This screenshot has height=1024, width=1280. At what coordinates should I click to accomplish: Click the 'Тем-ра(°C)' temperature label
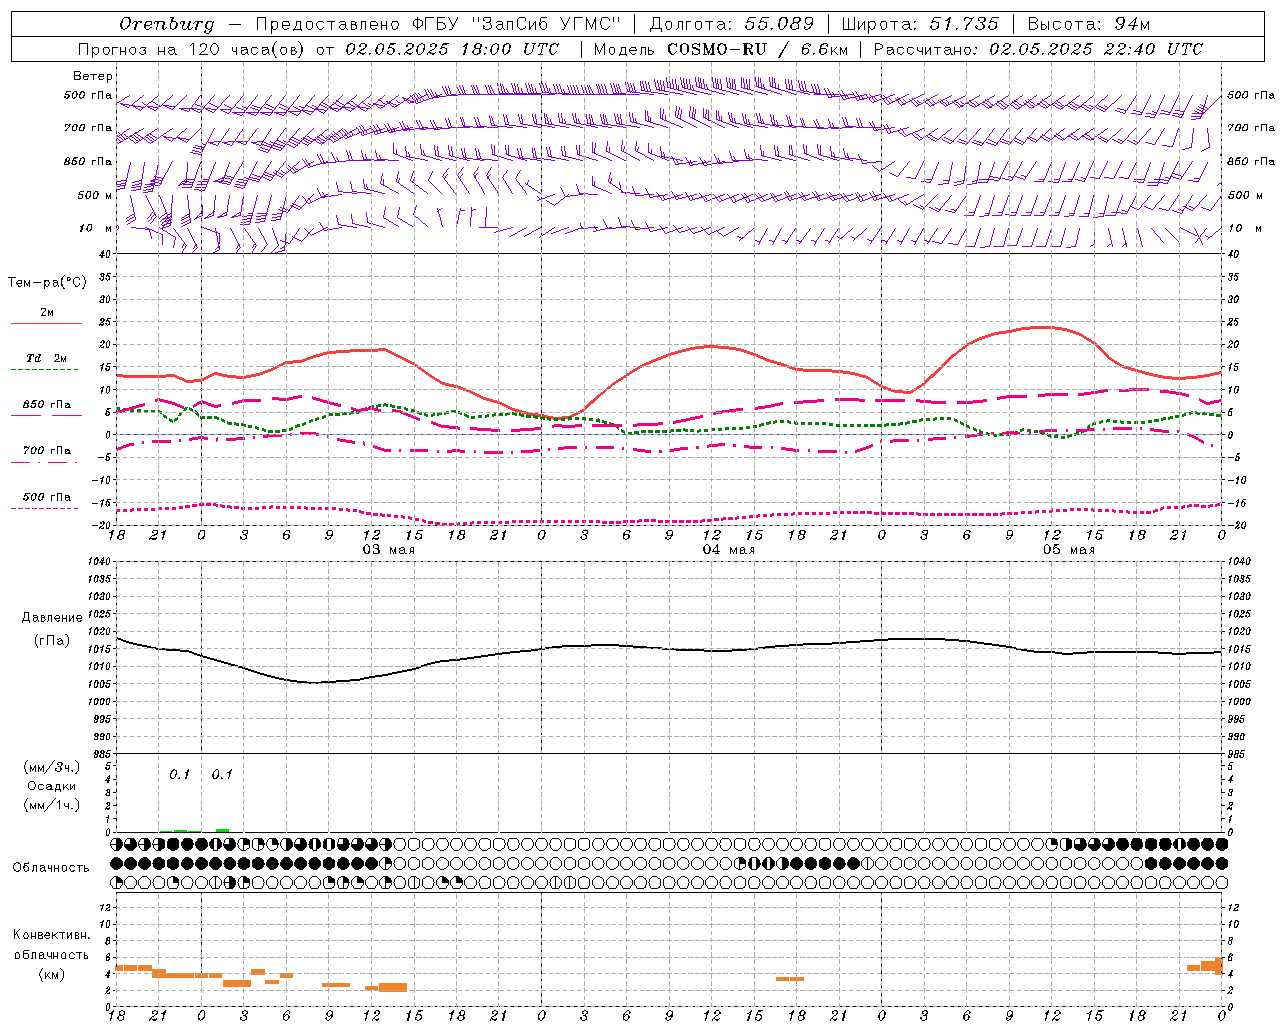click(x=47, y=283)
